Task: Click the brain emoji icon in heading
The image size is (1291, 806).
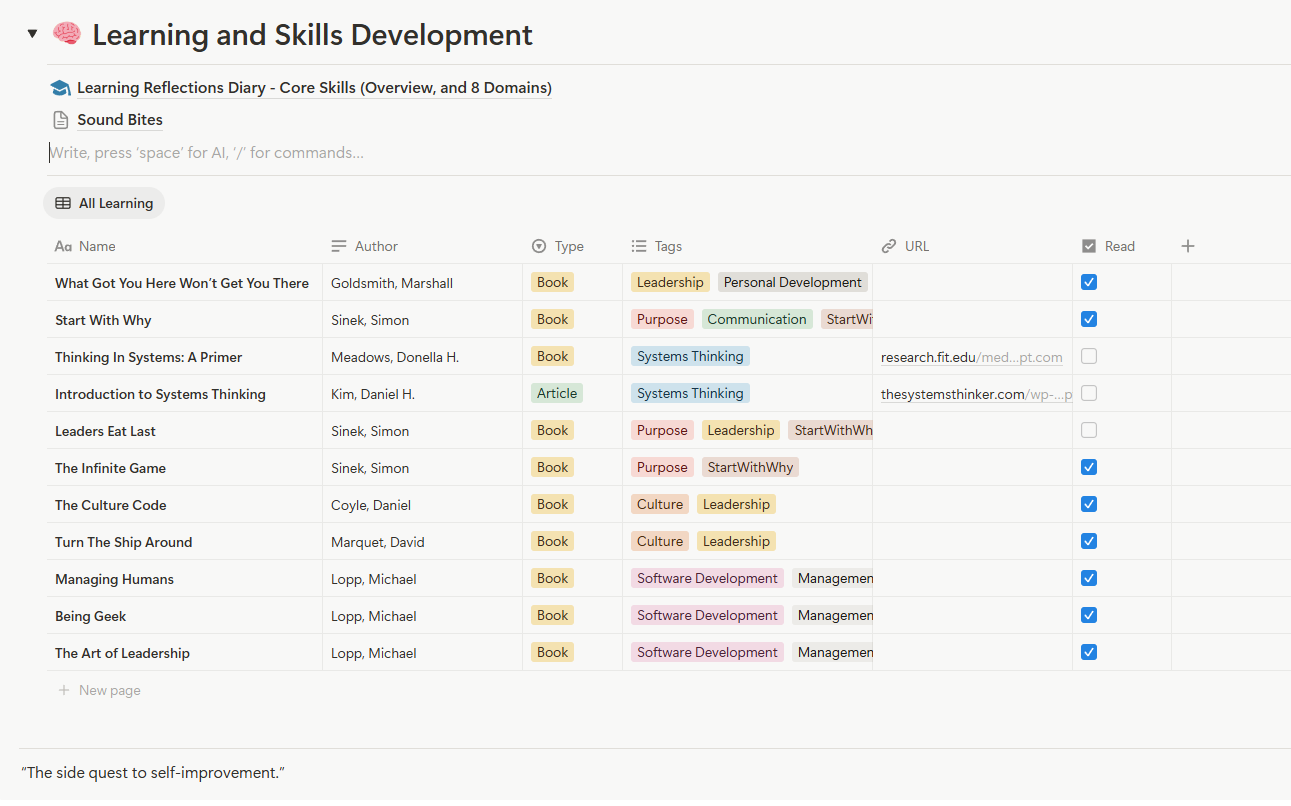Action: click(x=66, y=34)
